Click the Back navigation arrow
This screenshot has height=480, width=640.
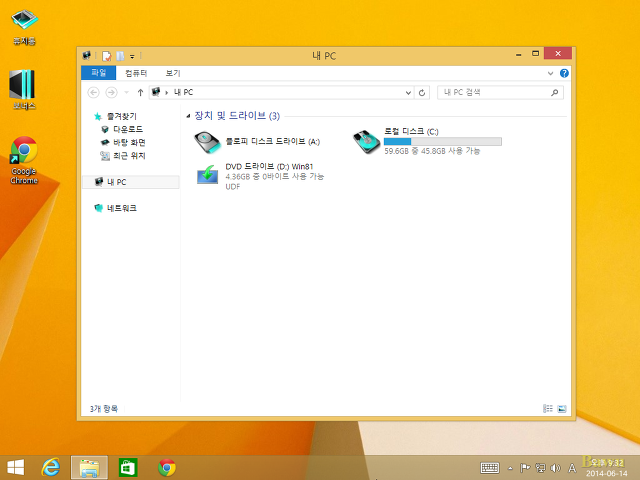point(93,93)
